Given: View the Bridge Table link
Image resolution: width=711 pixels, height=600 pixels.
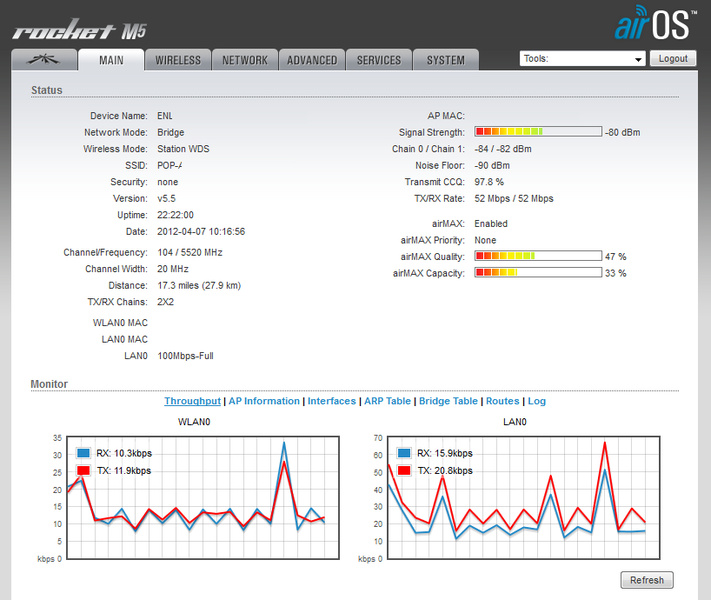Looking at the screenshot, I should (448, 401).
